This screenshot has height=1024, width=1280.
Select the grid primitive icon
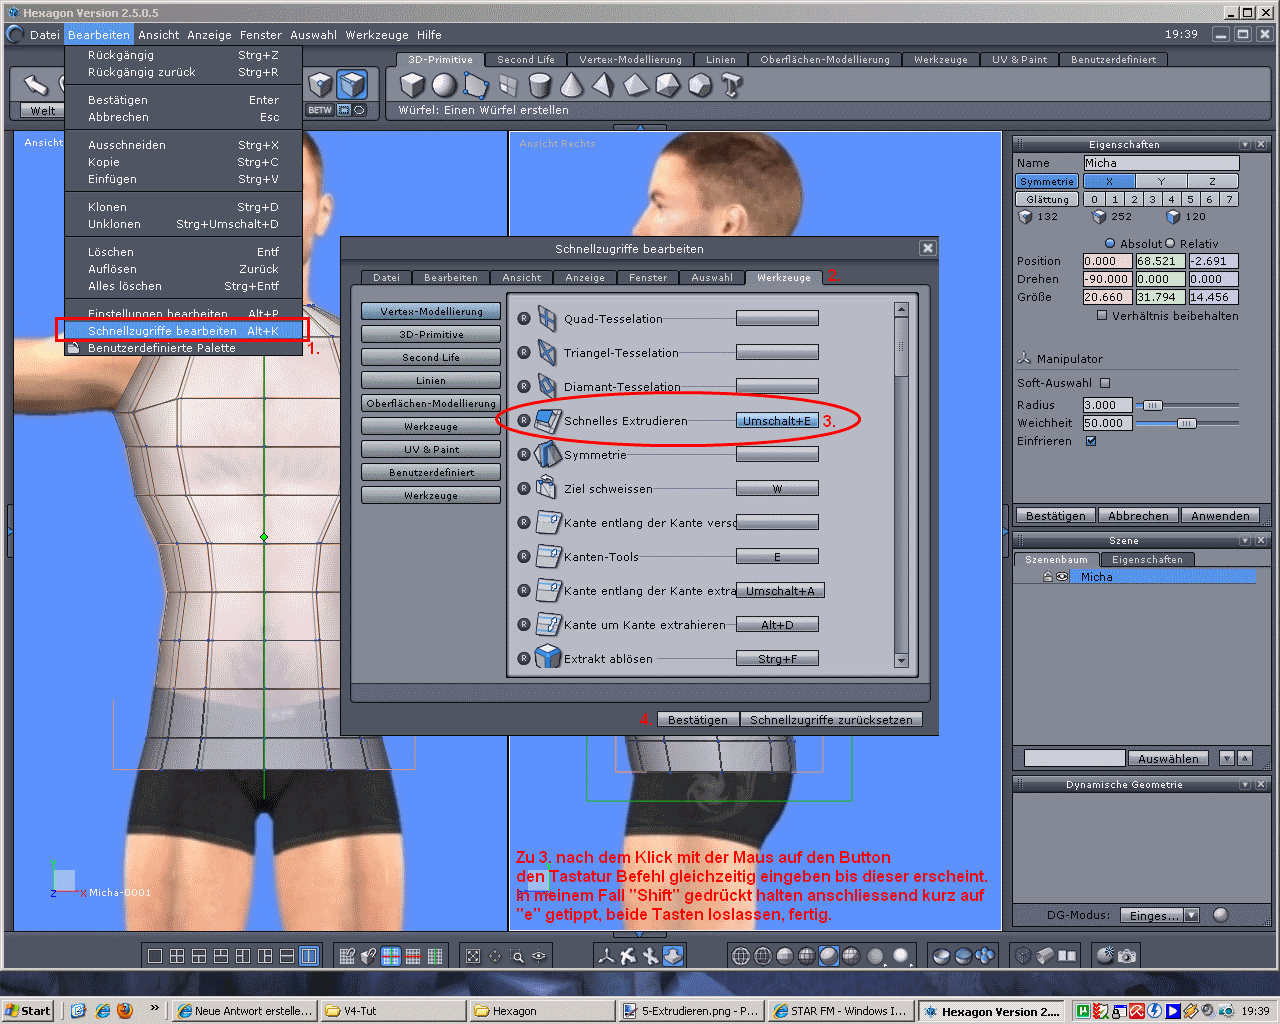point(508,85)
